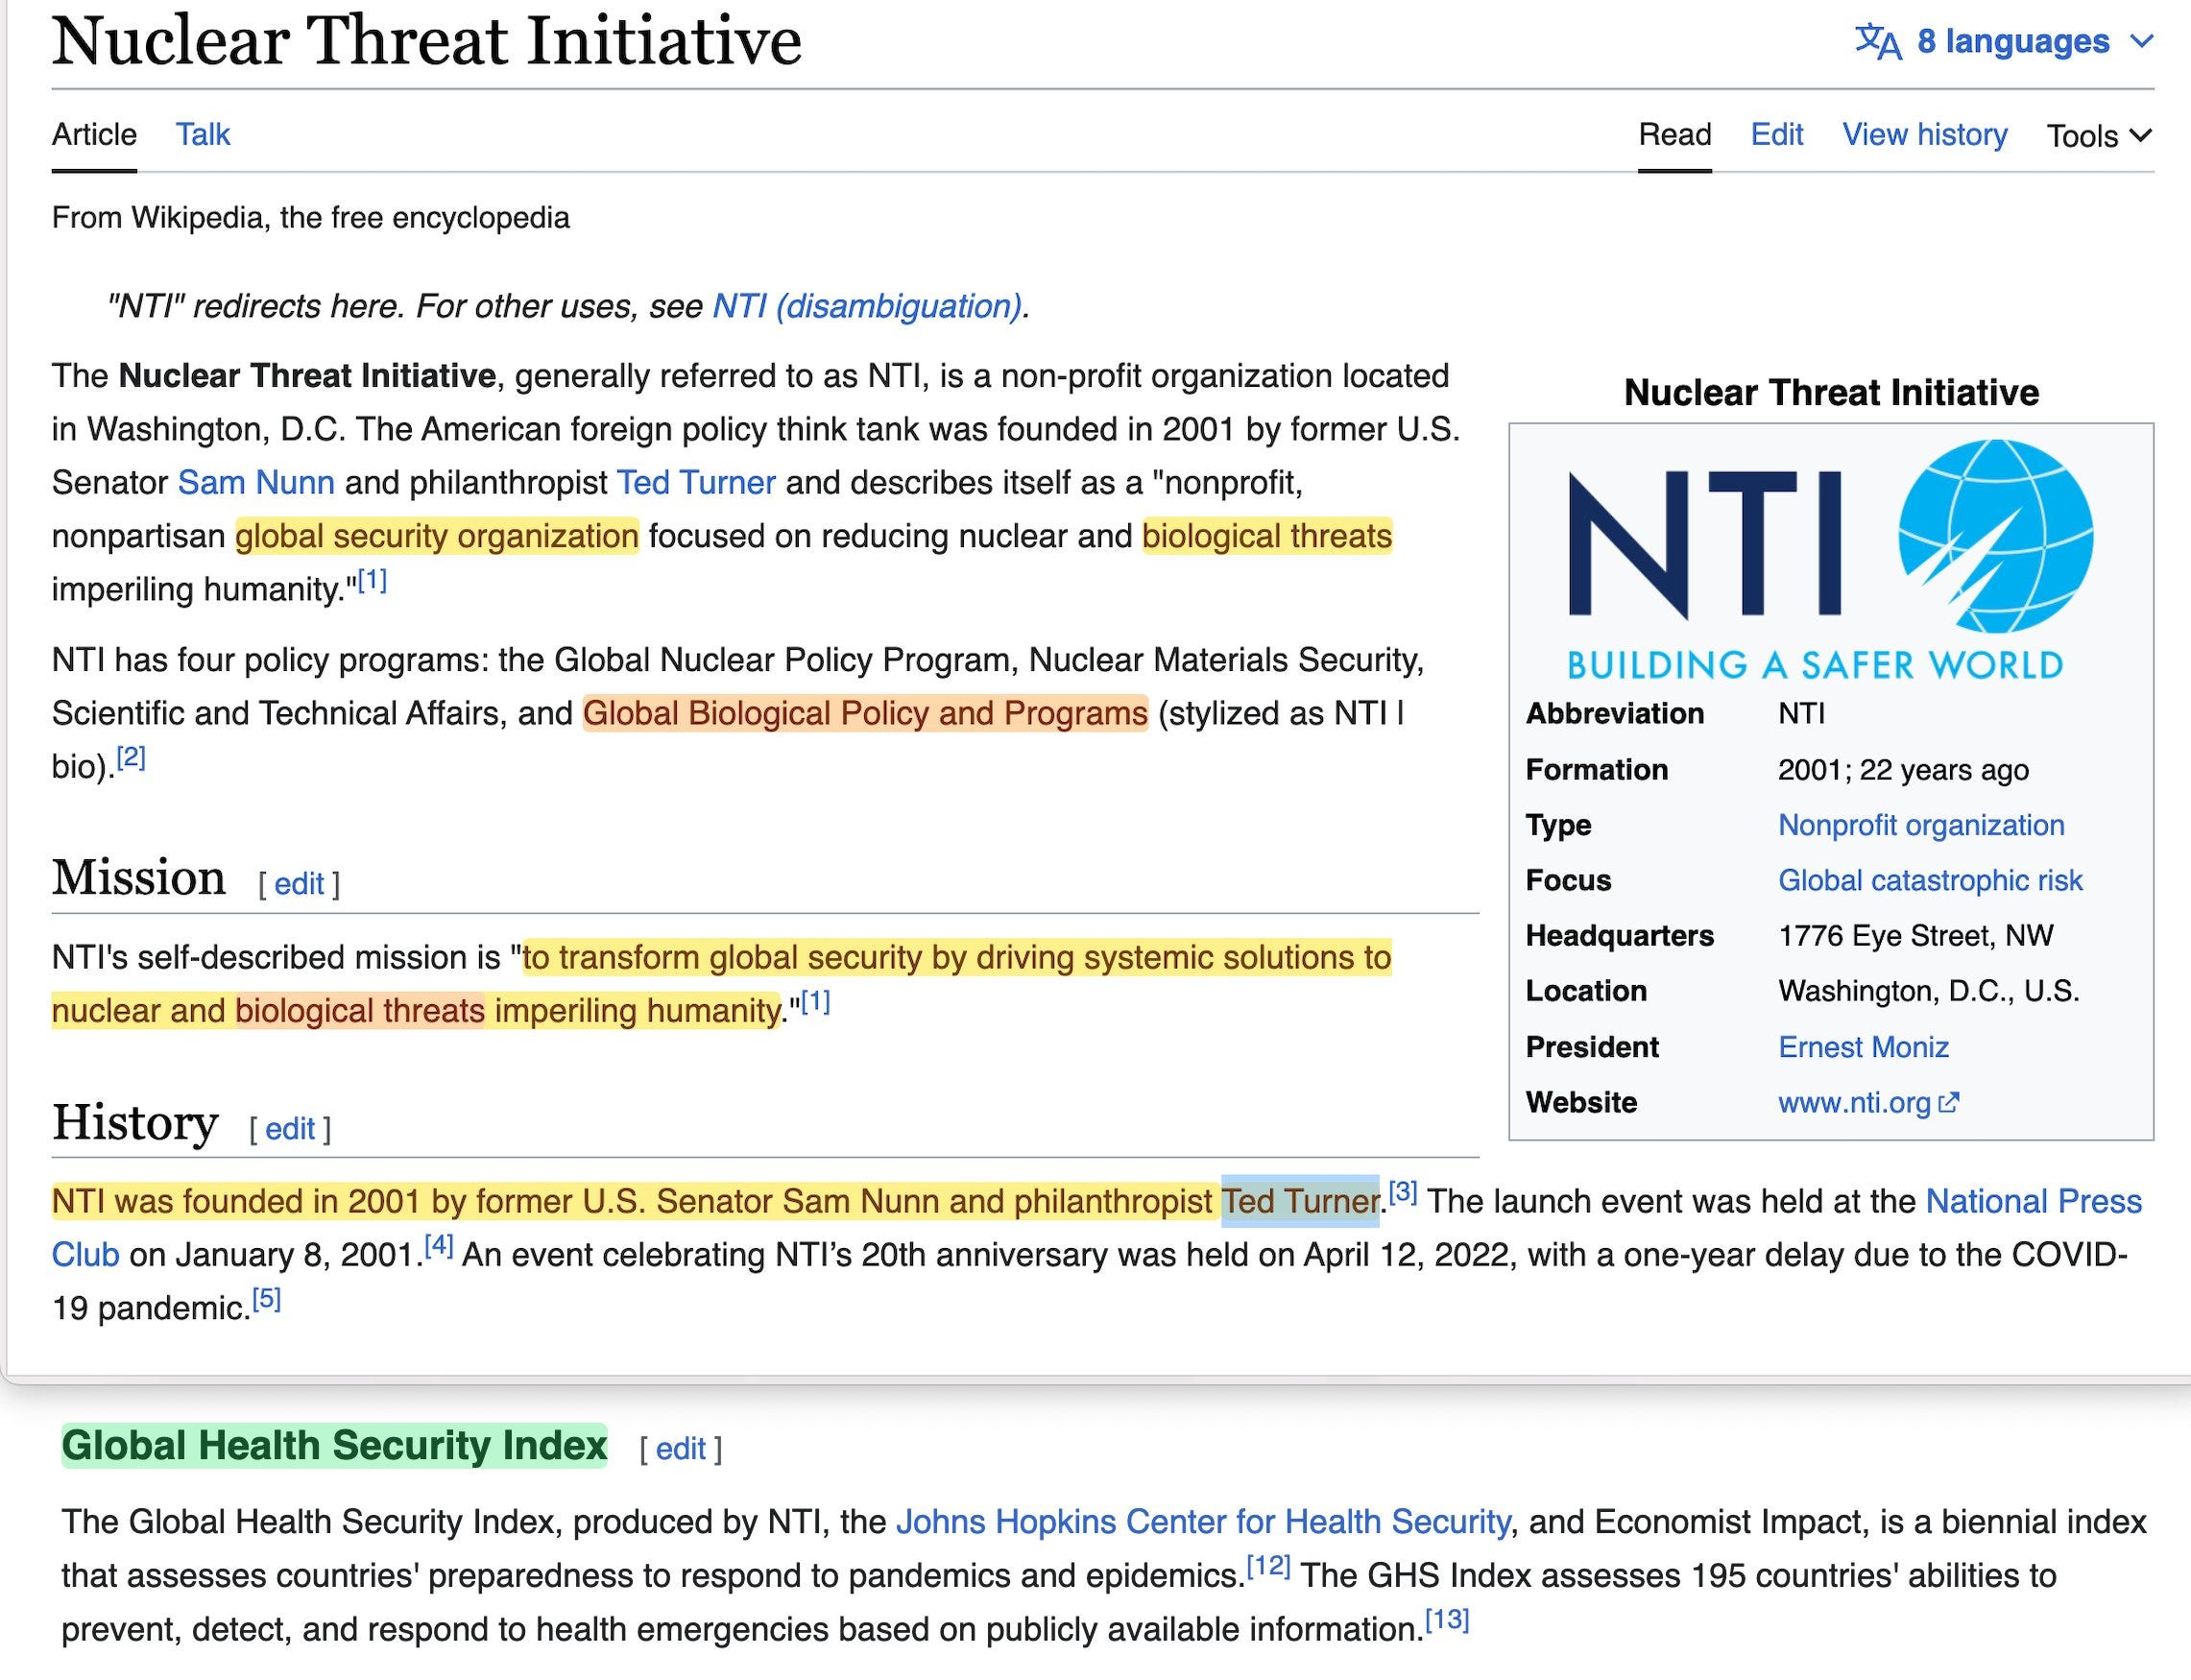The image size is (2191, 1680).
Task: Visit the www.nti.org website link
Action: pos(1854,1103)
